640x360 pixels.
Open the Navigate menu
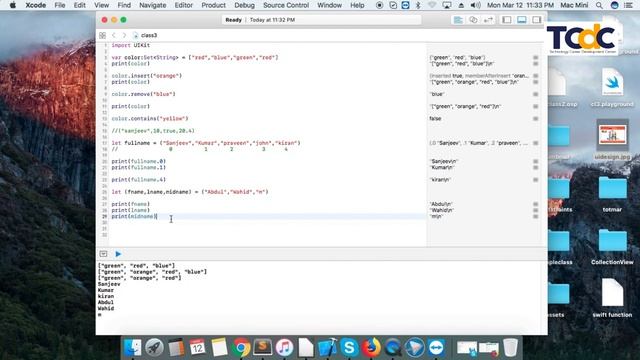[153, 5]
